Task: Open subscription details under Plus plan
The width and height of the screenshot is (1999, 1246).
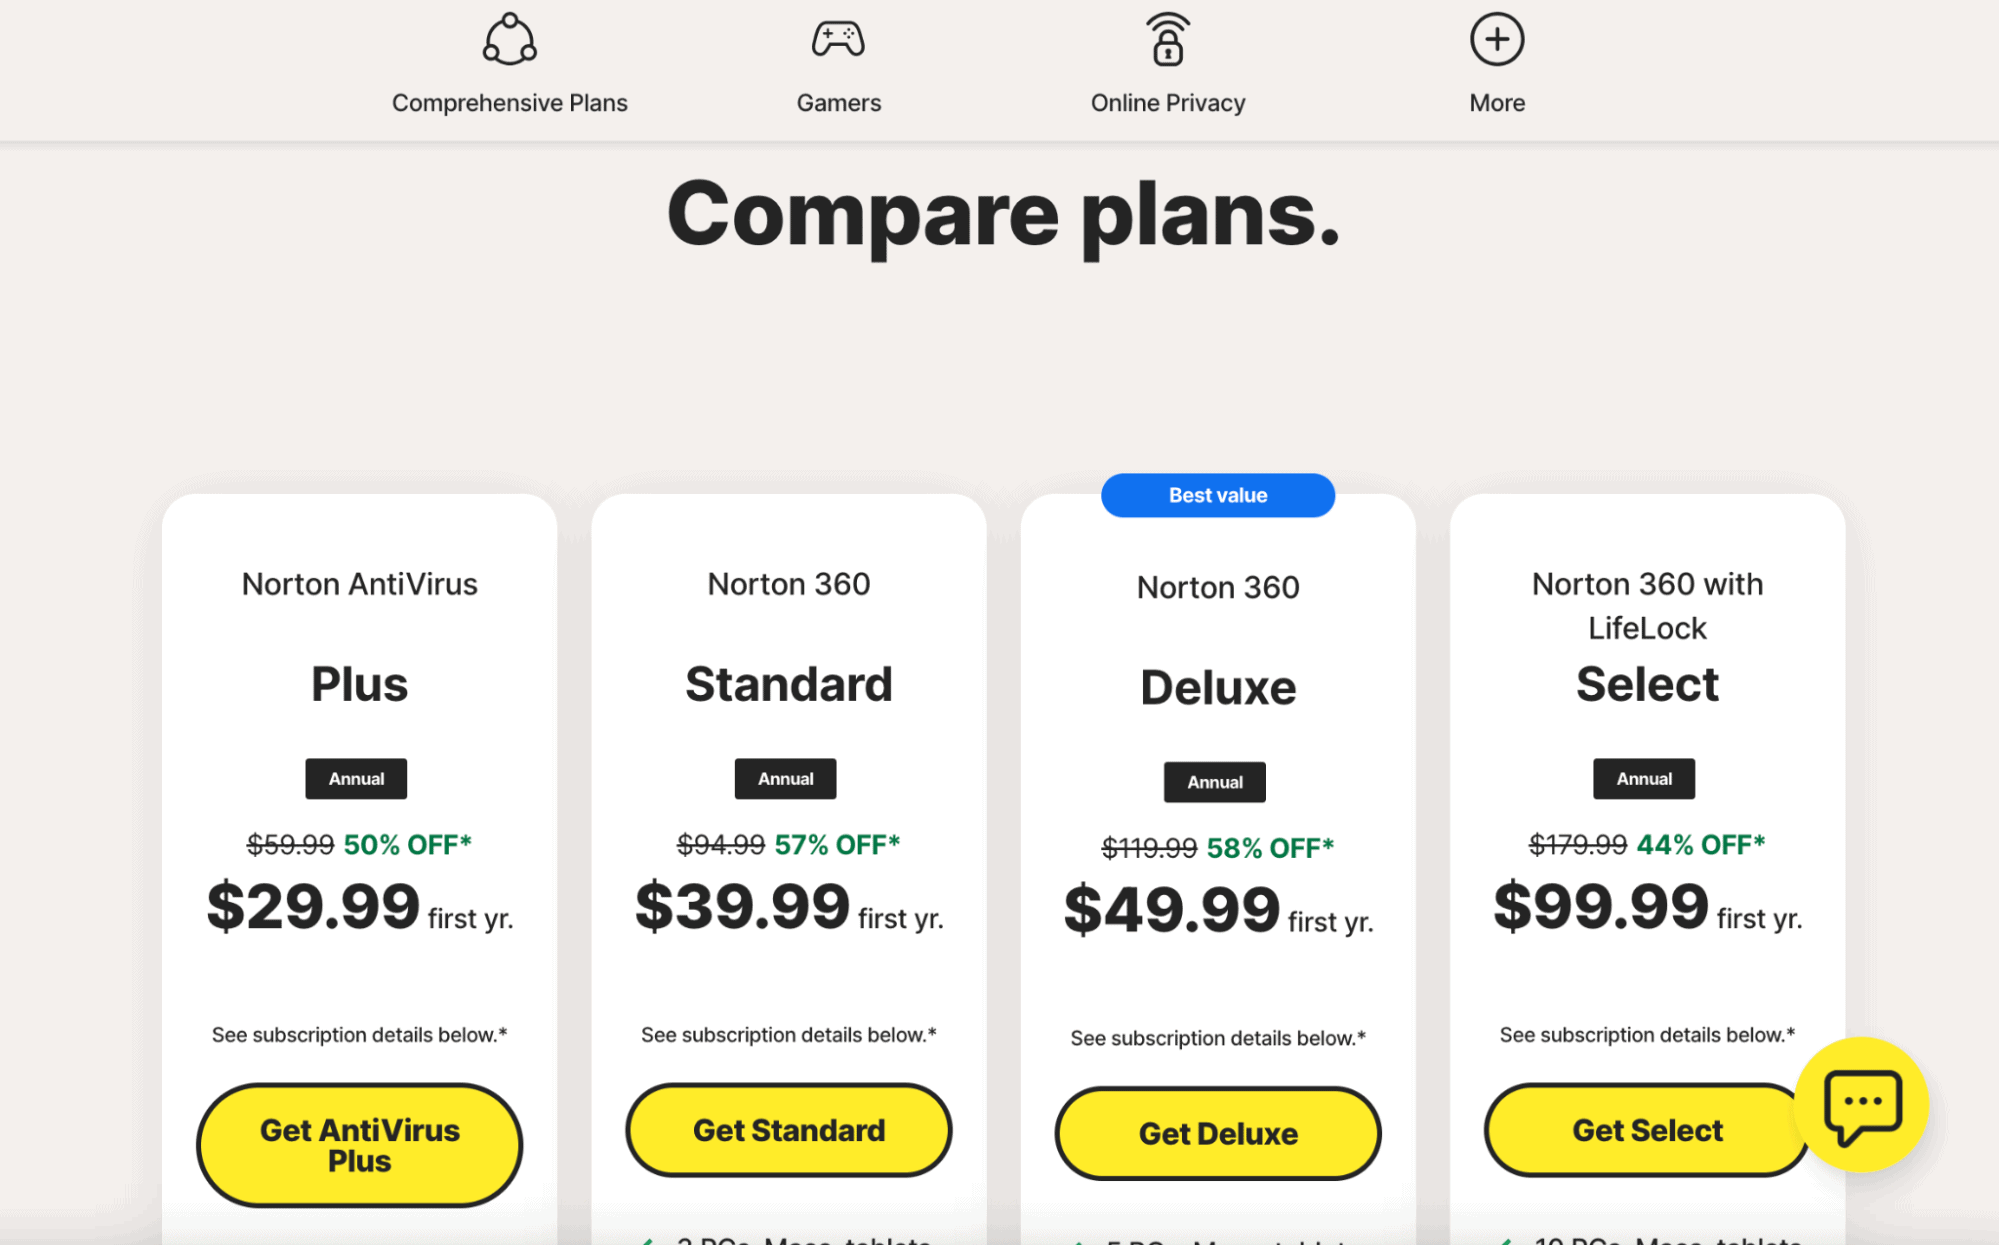Action: (x=357, y=1035)
